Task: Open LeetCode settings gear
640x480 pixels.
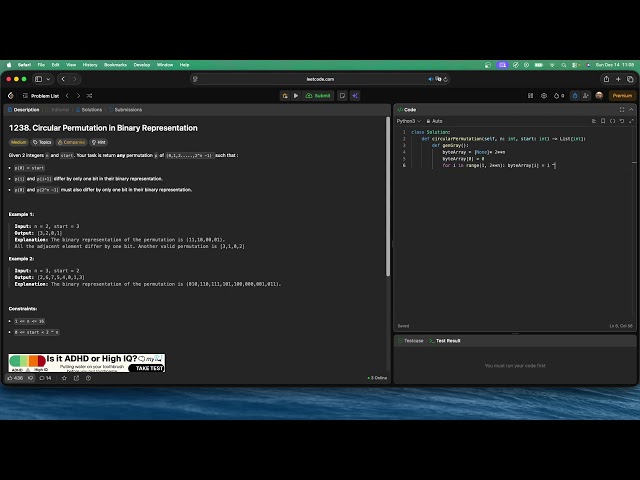Action: tap(544, 96)
